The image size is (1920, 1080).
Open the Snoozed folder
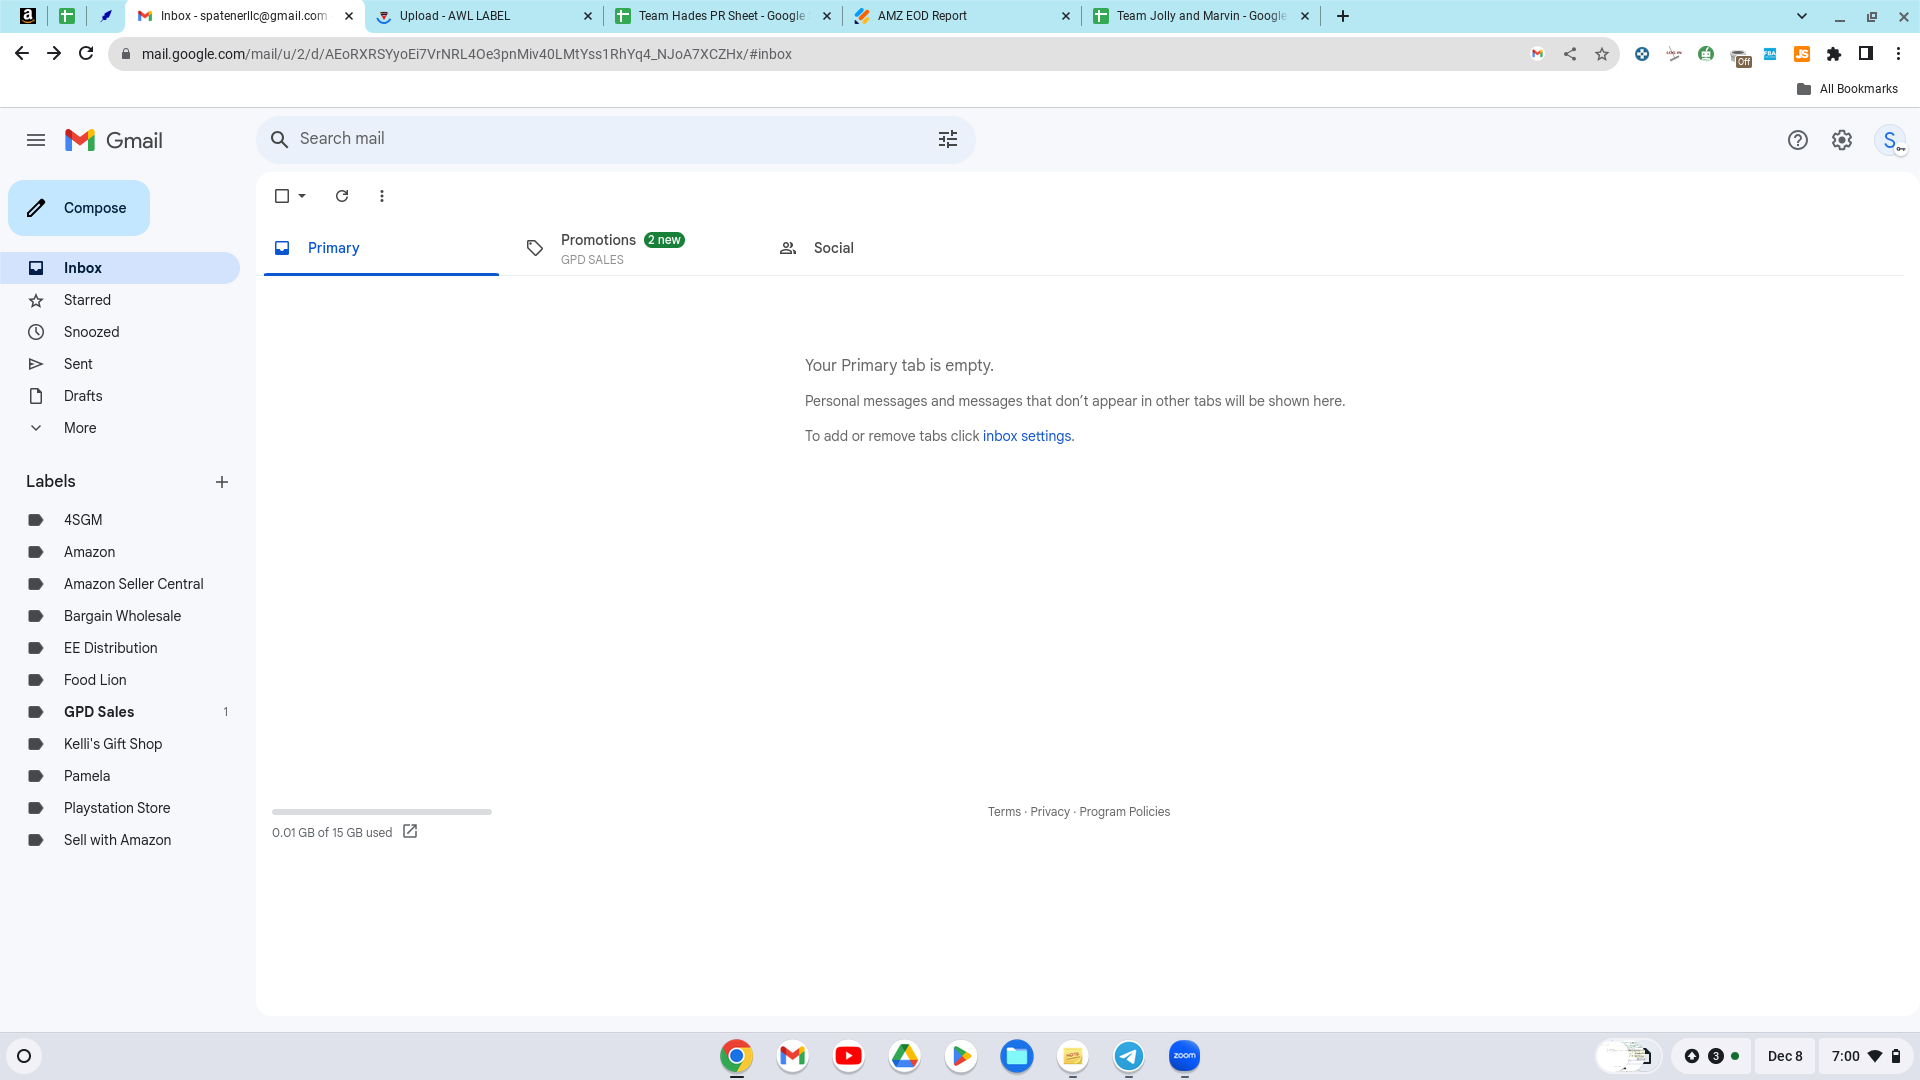click(x=120, y=332)
